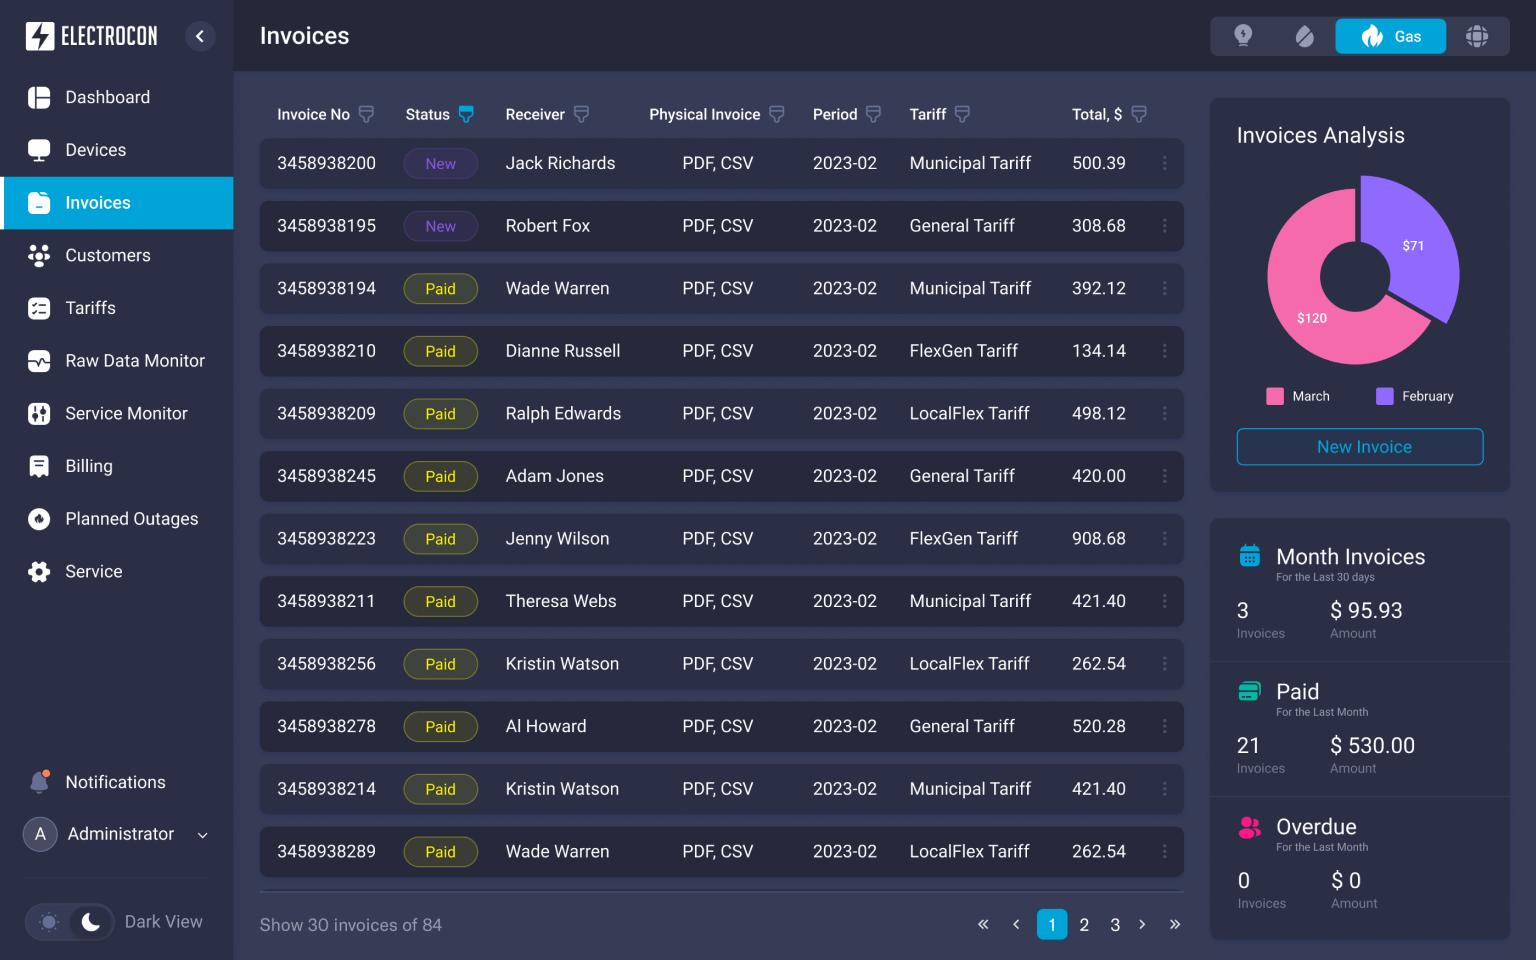Open Status column filter icon

tap(466, 114)
